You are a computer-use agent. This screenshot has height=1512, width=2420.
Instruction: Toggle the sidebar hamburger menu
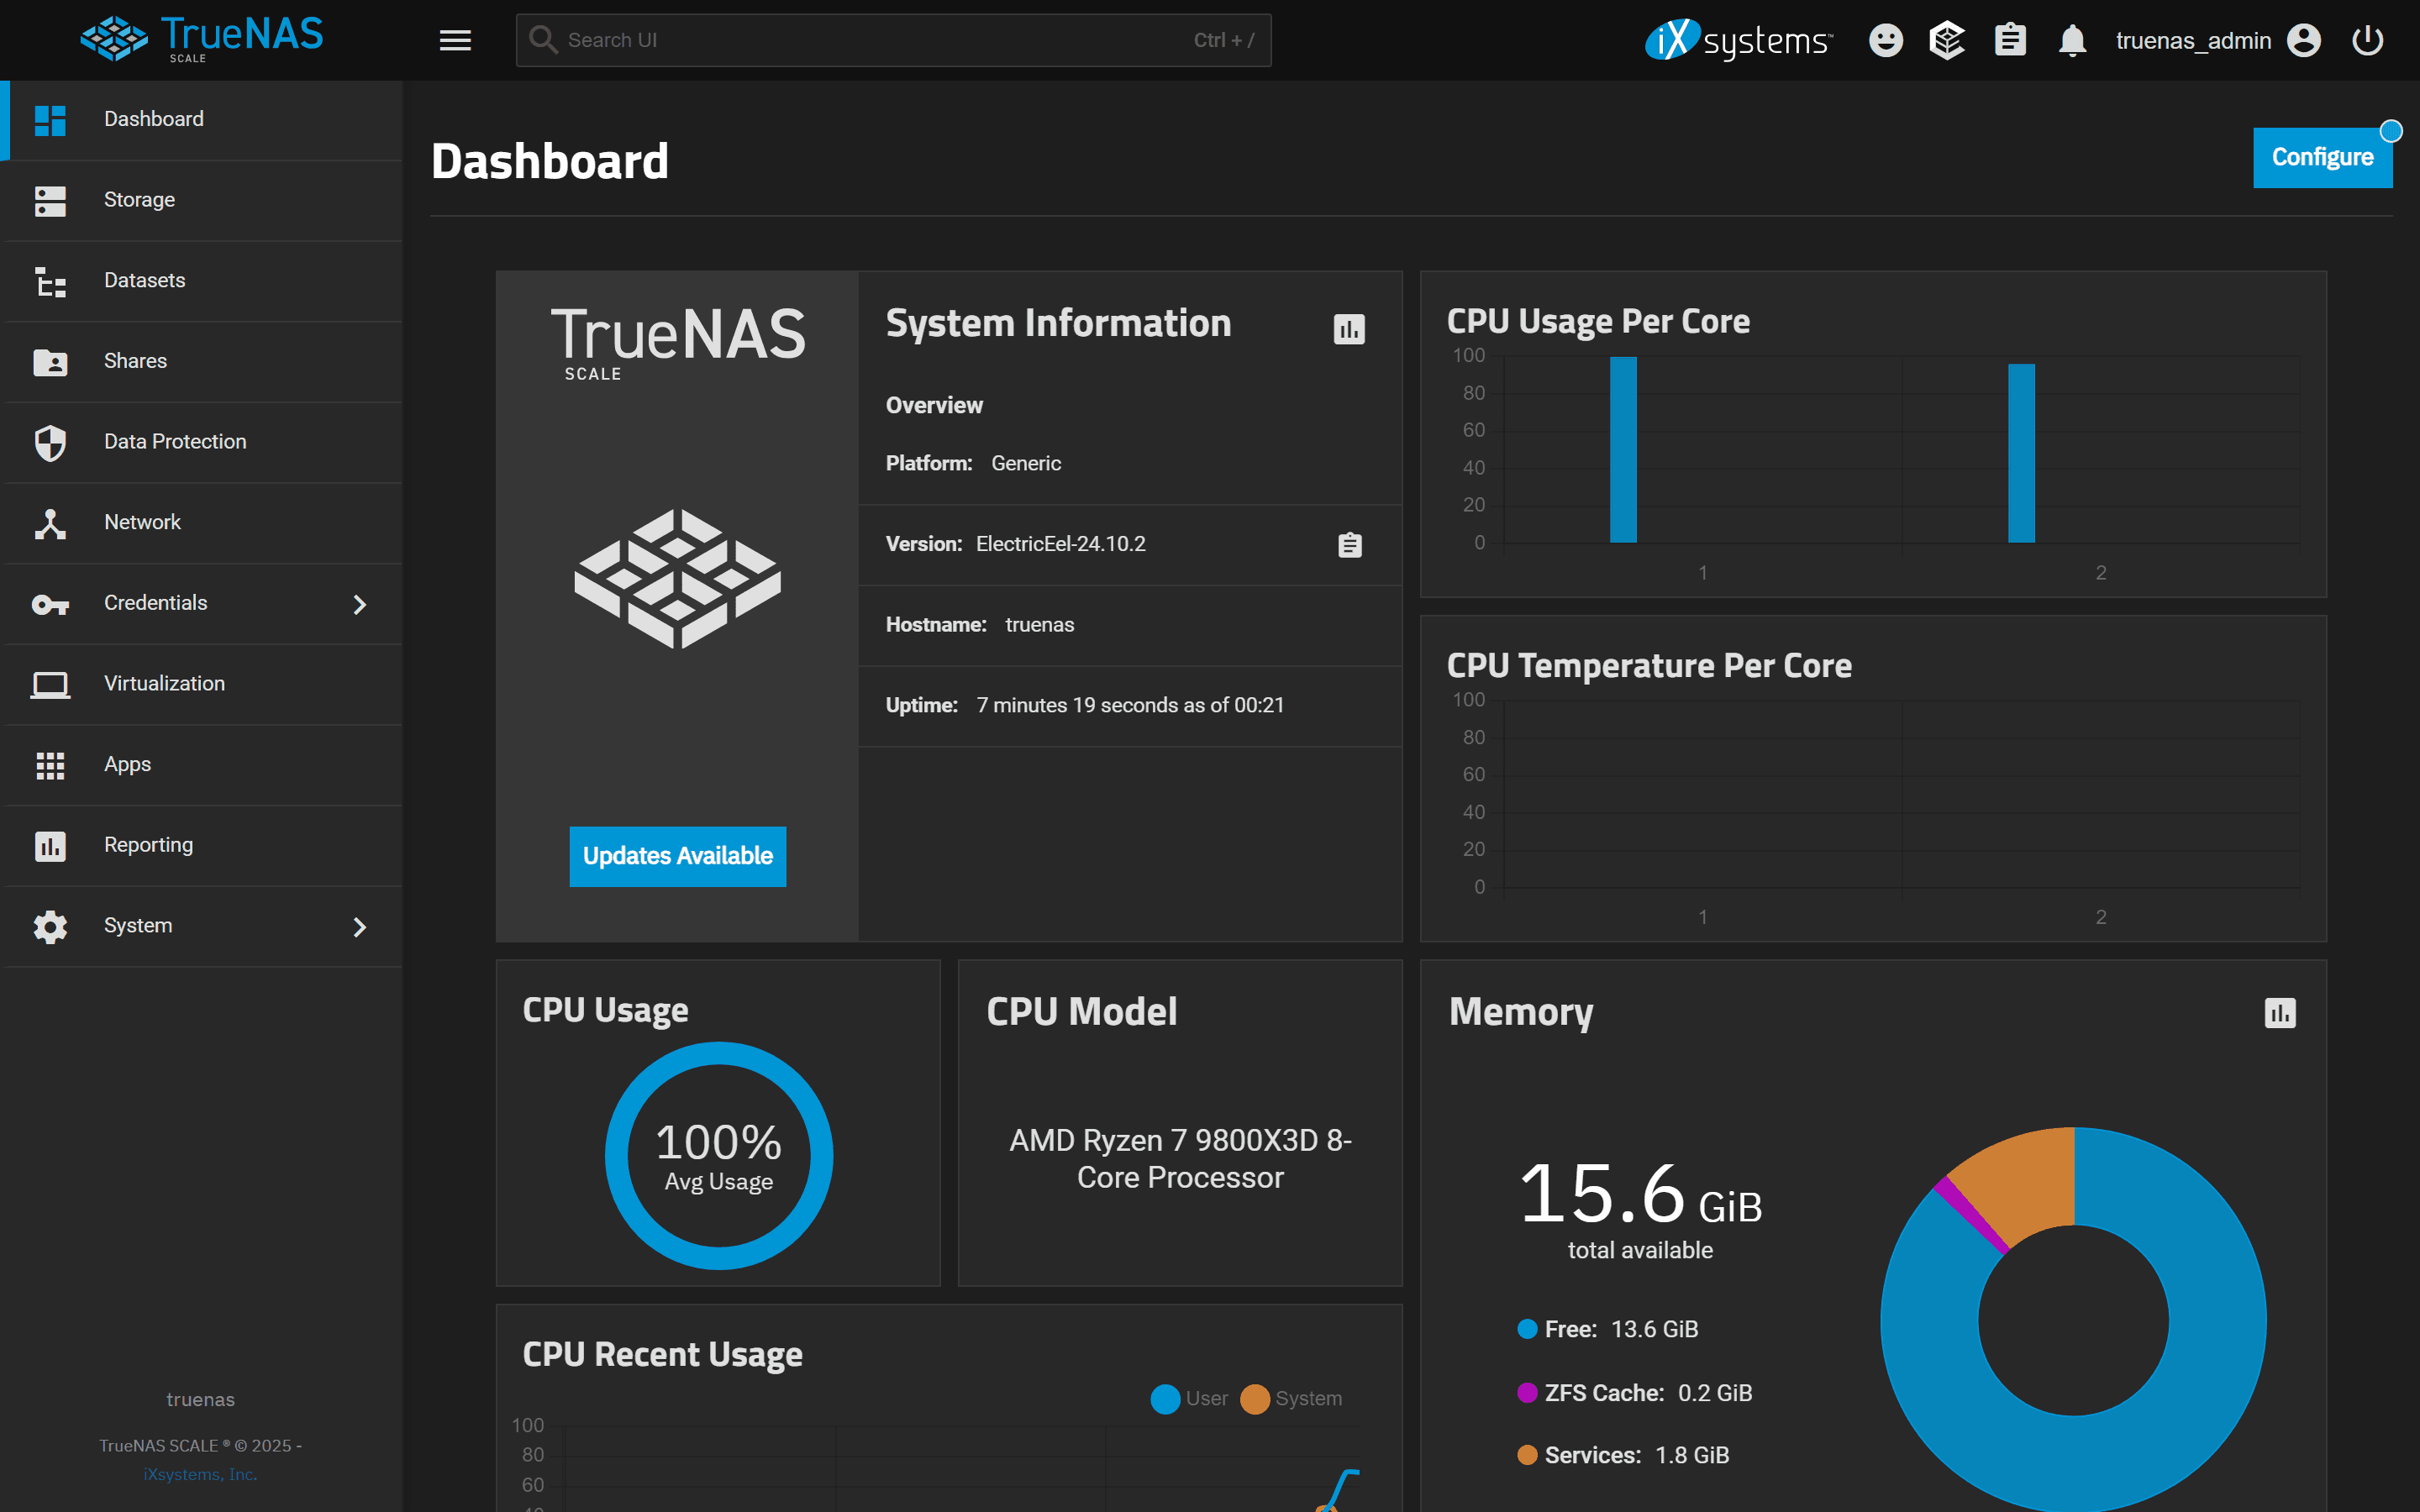pos(455,40)
